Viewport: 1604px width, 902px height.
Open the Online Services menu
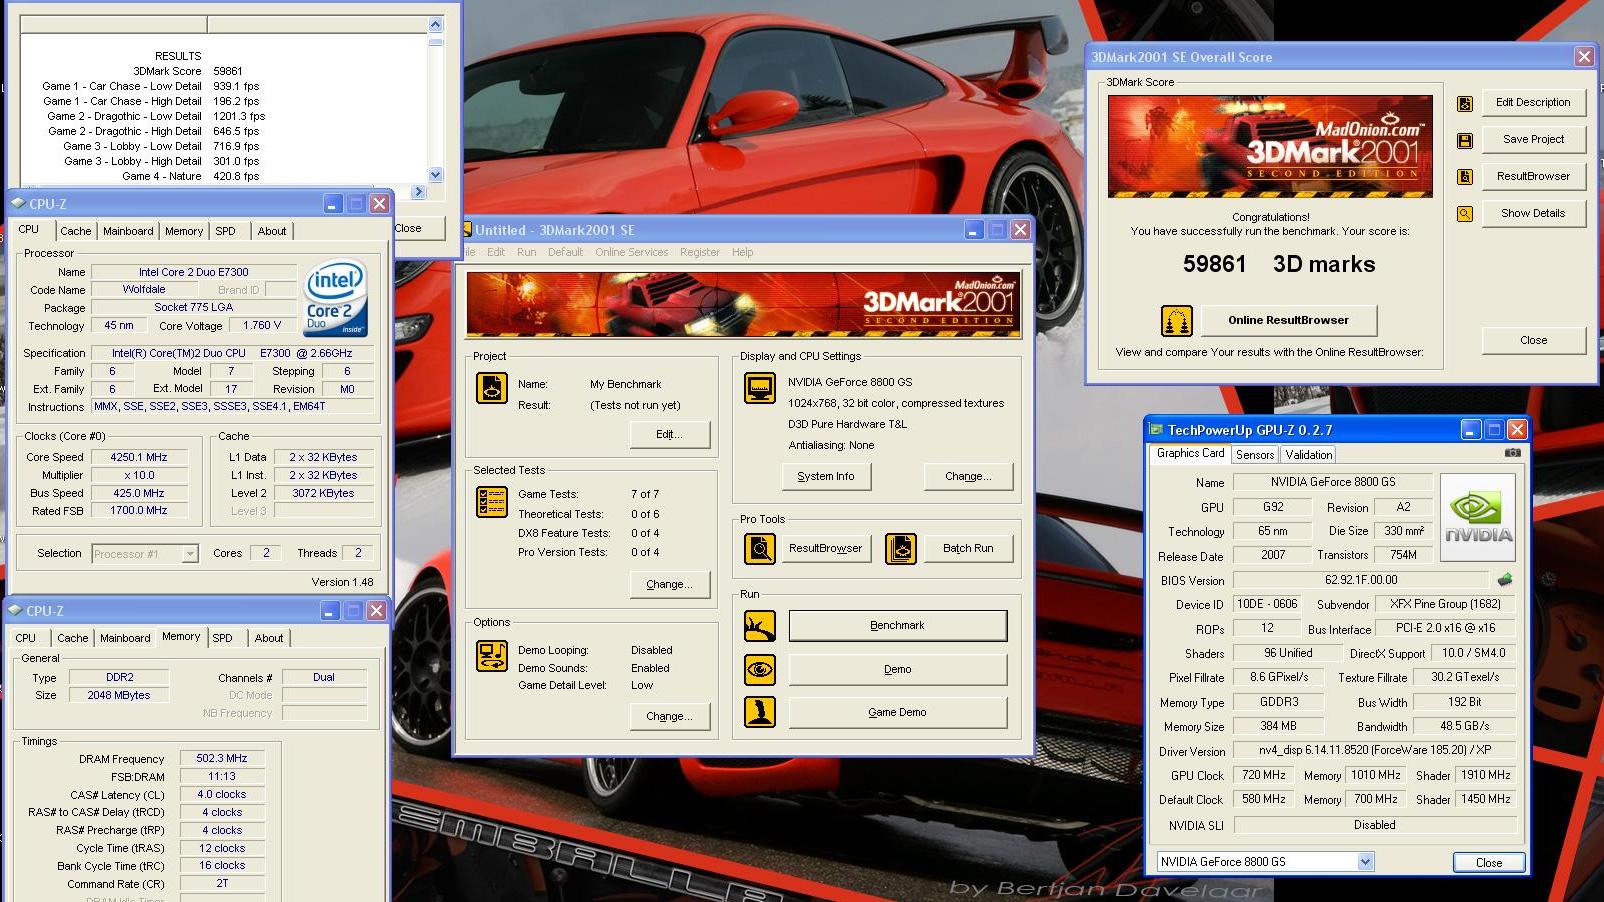631,252
